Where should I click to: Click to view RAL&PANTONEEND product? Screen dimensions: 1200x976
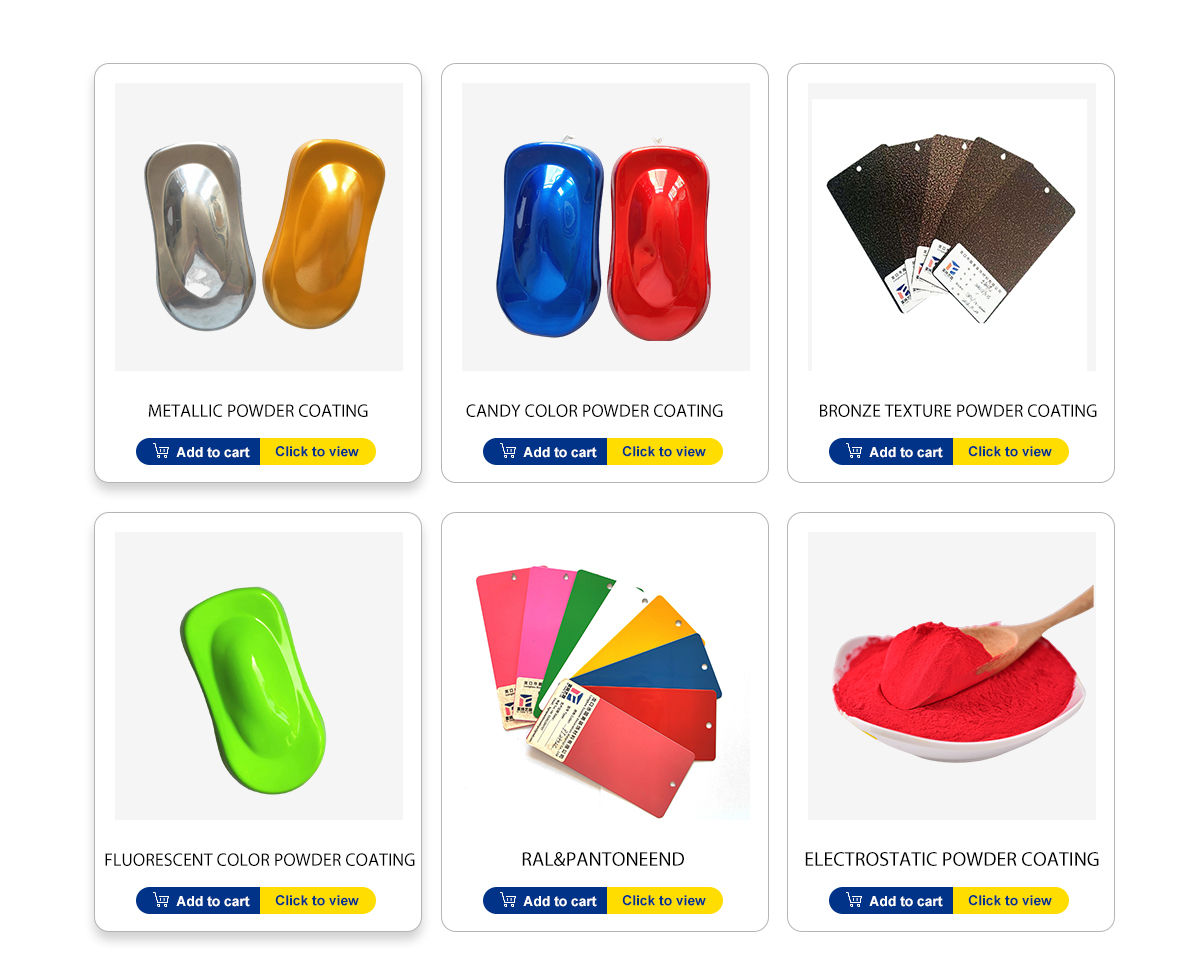click(665, 900)
